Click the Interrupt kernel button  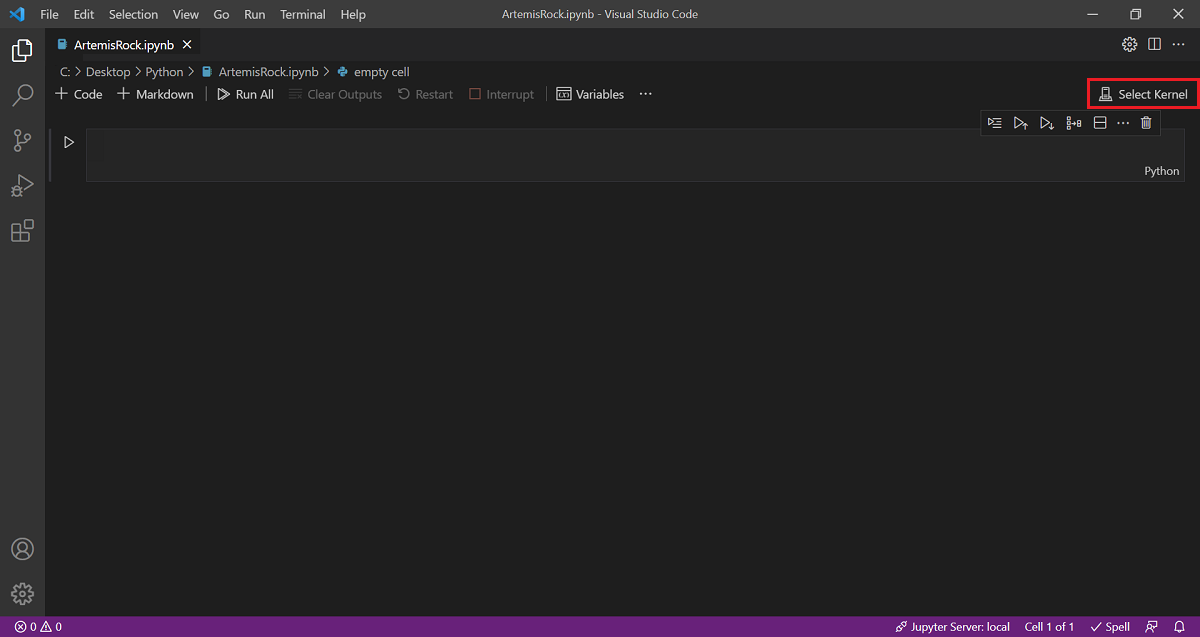click(x=502, y=94)
